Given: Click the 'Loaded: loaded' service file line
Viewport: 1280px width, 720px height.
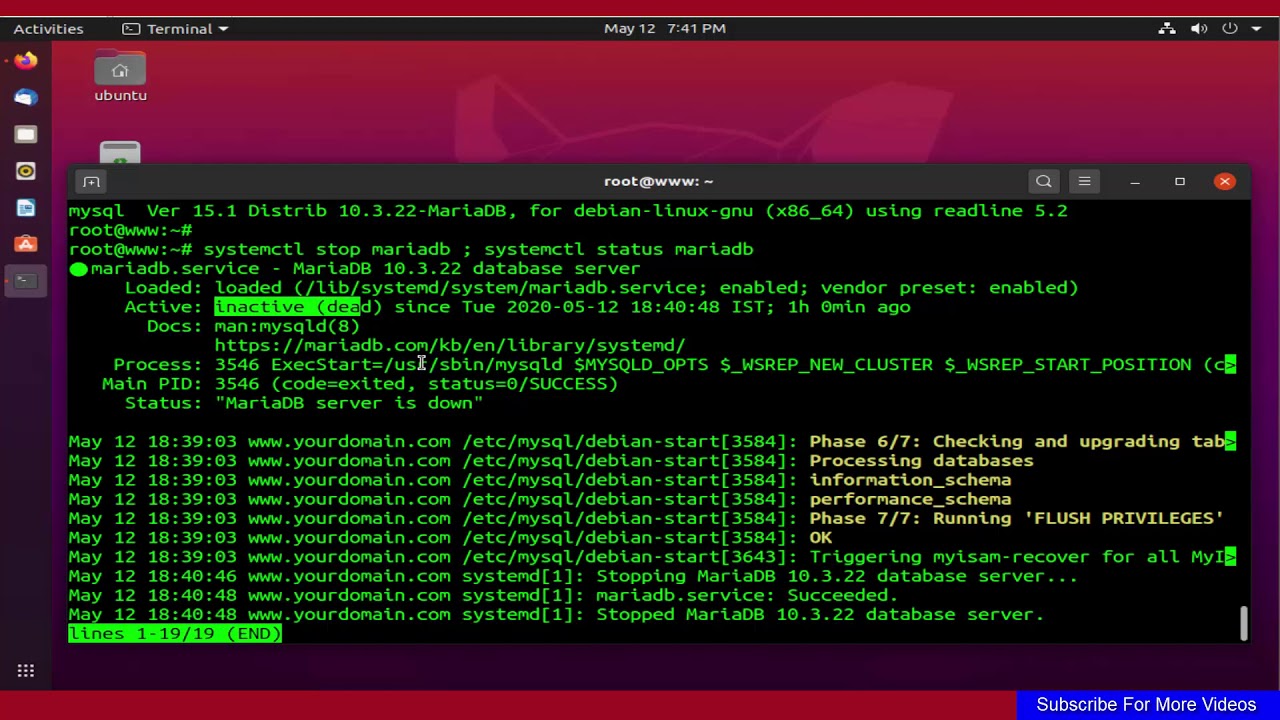Looking at the screenshot, I should point(601,288).
